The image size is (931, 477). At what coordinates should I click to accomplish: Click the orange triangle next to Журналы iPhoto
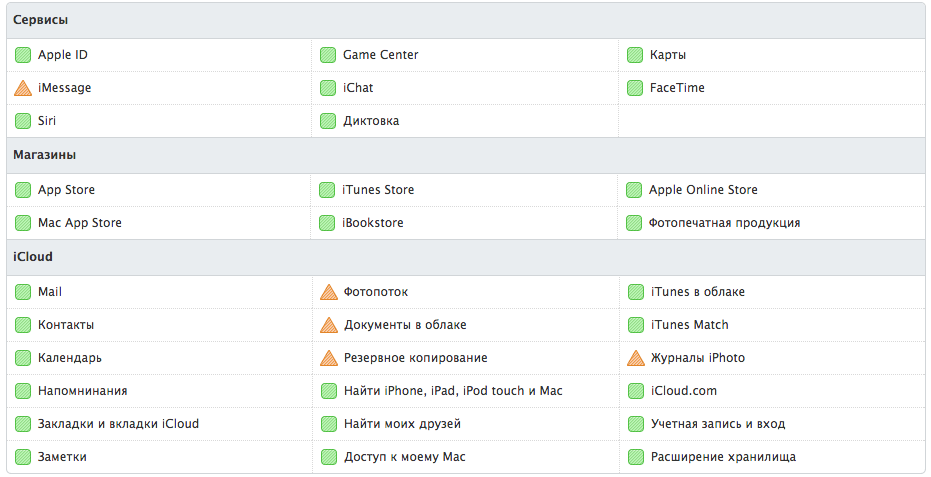636,358
